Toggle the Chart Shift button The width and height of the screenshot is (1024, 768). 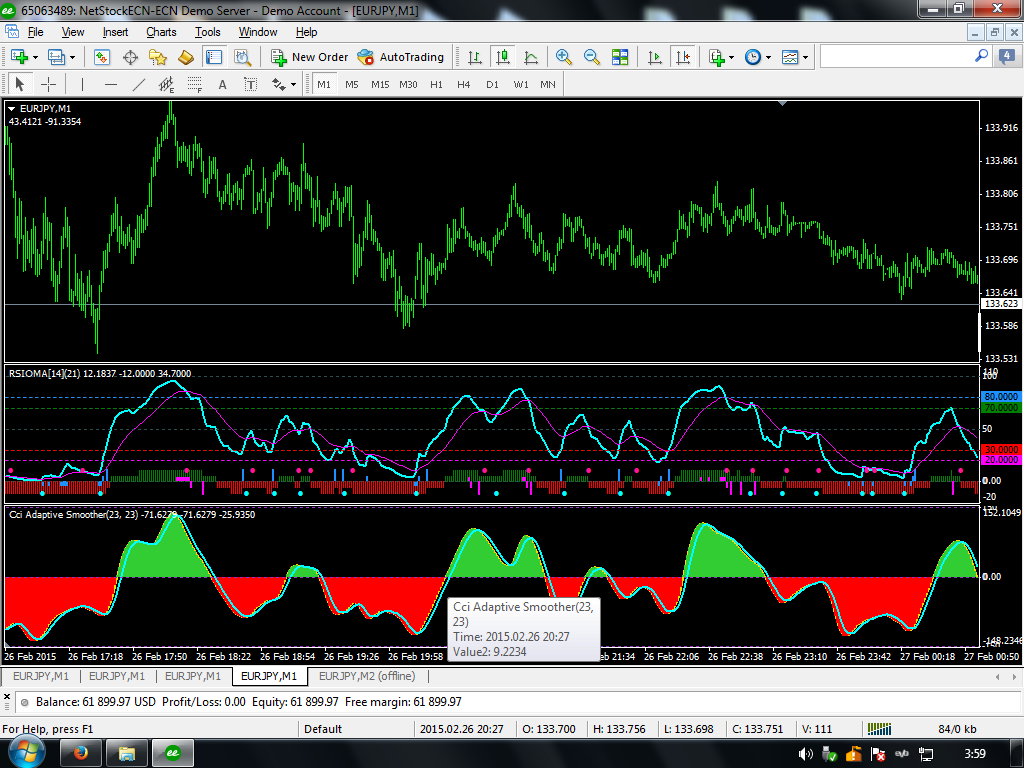coord(683,57)
